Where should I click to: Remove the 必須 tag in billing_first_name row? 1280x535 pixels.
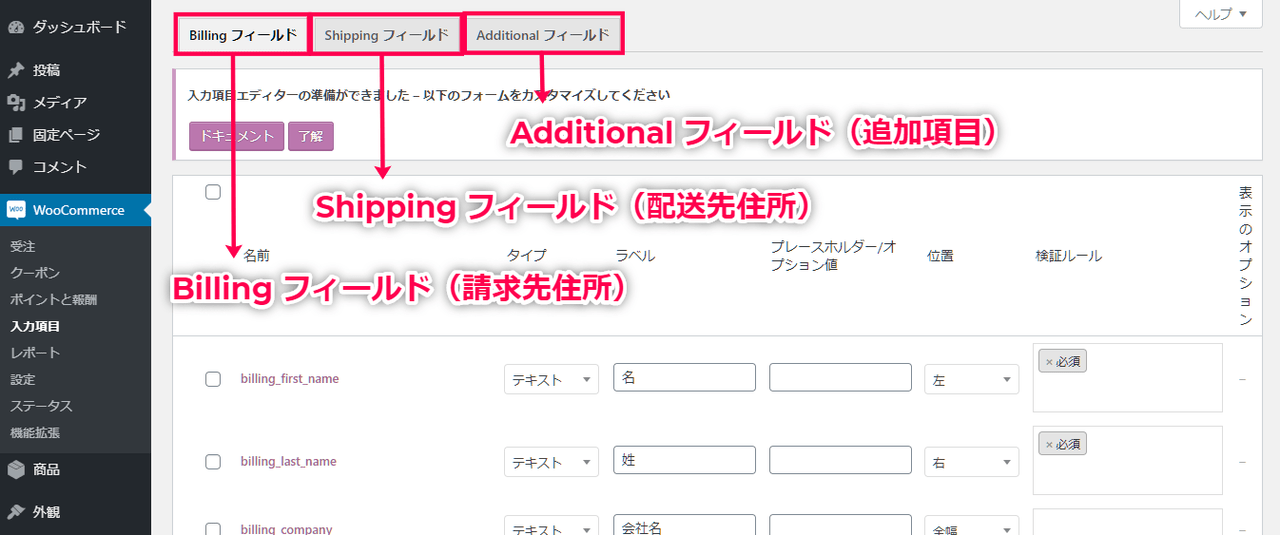1048,361
